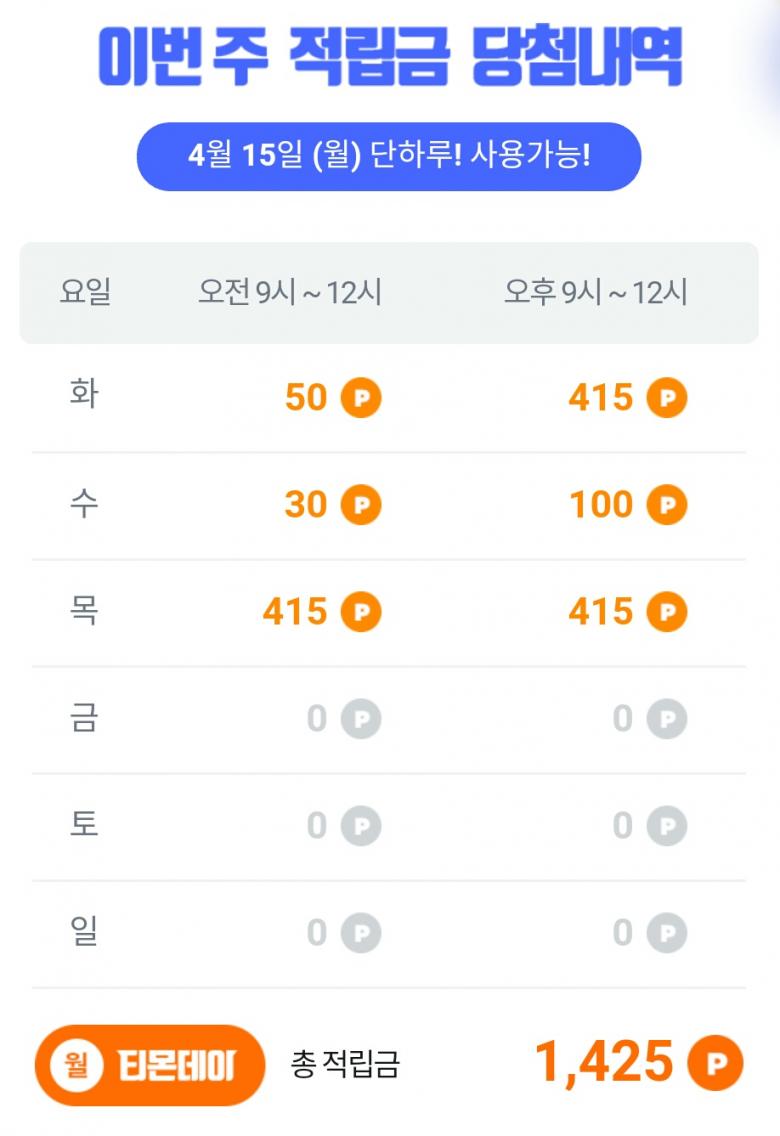Click the orange P coin beside Tuesday morning 50
Viewport: 780px width, 1136px height.
(x=361, y=398)
